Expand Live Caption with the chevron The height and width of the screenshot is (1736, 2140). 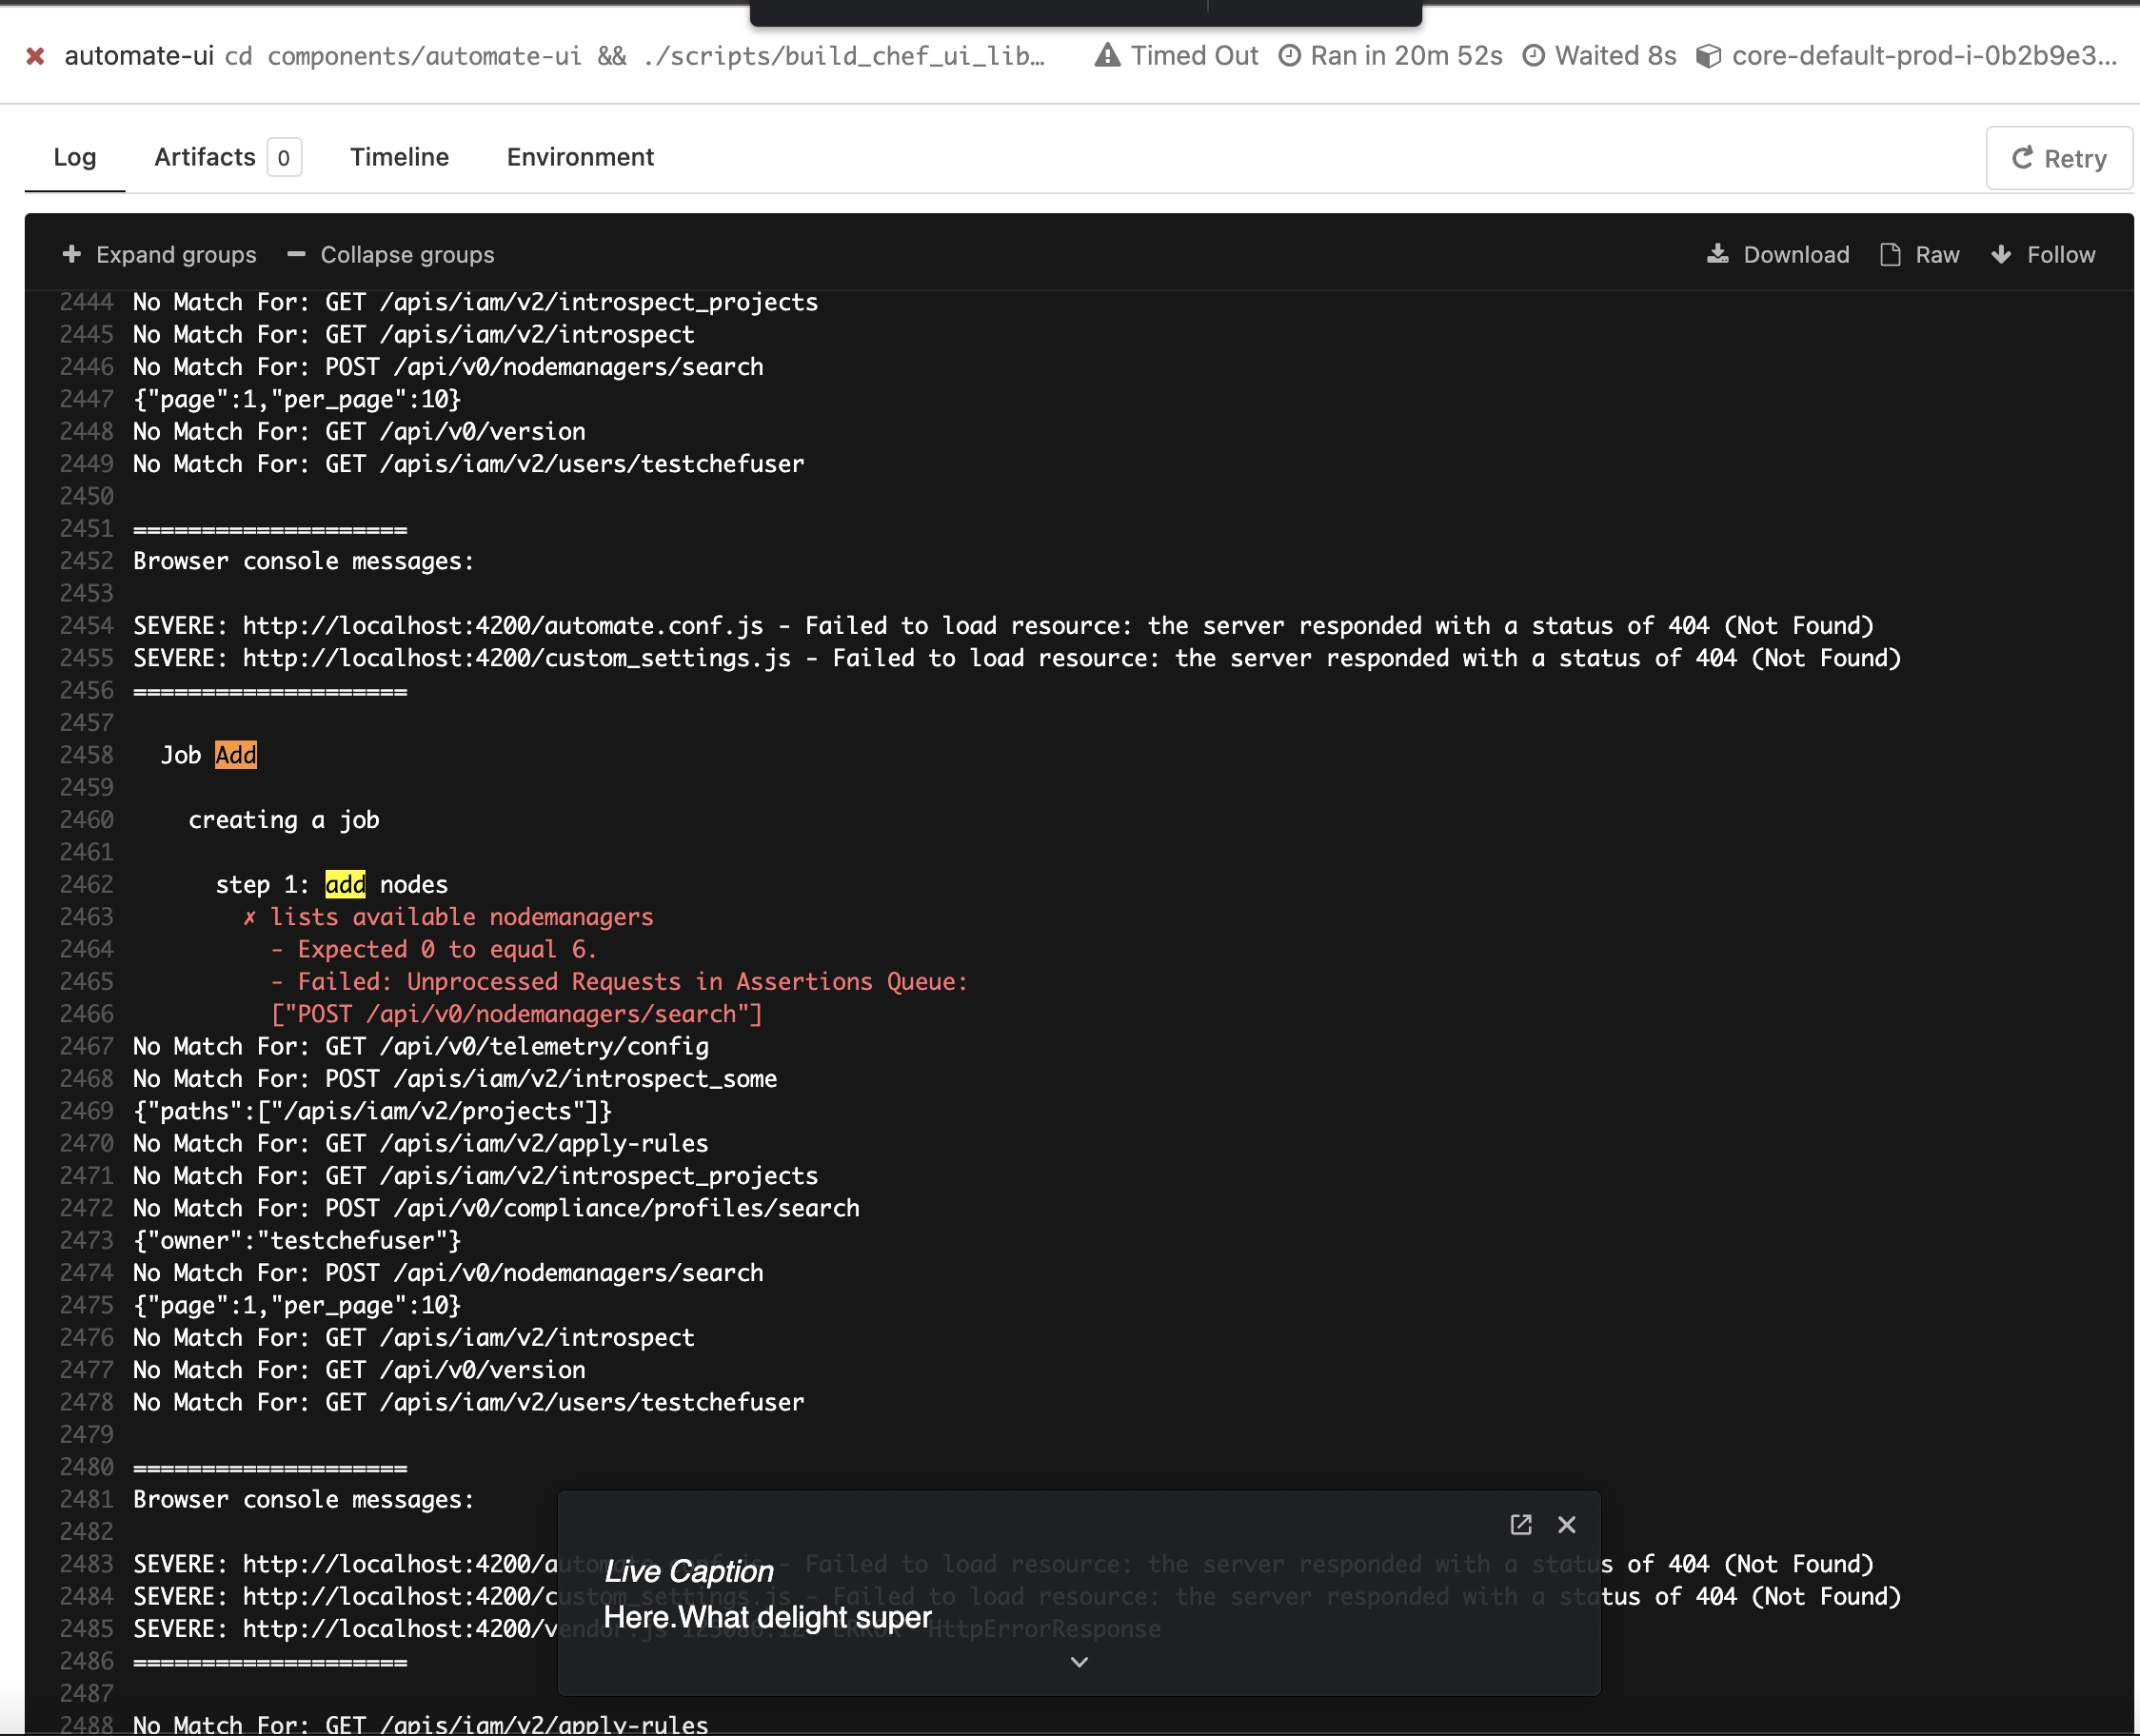point(1079,1662)
